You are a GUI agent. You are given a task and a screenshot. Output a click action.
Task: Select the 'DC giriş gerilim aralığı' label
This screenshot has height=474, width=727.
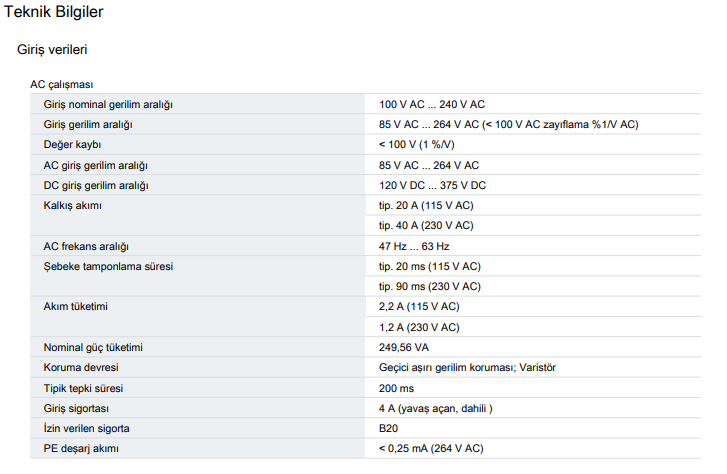(x=96, y=185)
